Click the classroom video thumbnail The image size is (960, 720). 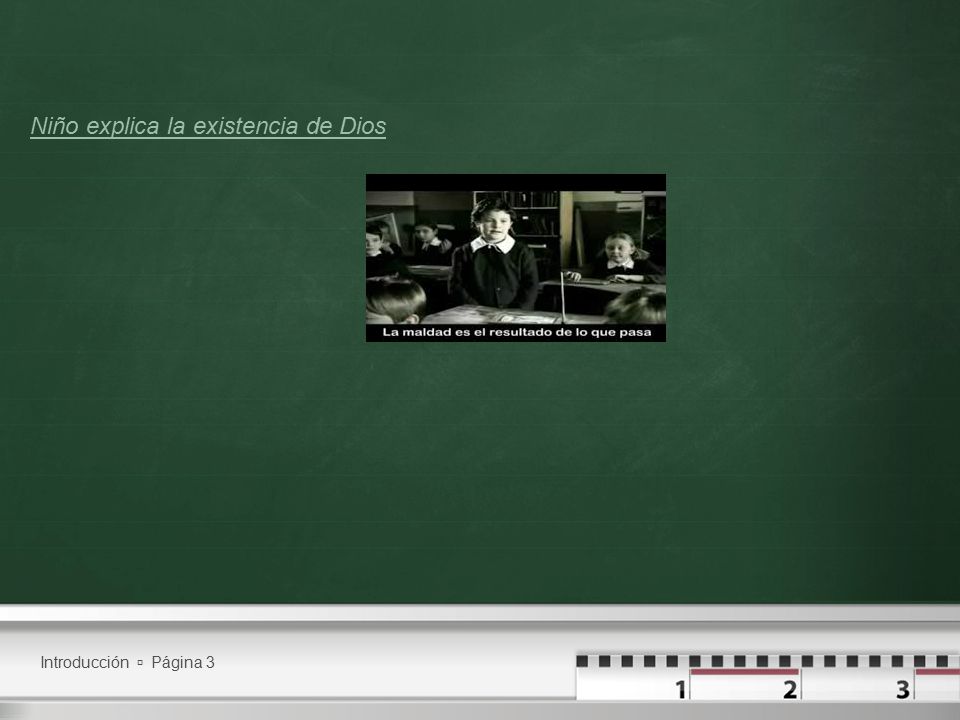click(x=516, y=258)
